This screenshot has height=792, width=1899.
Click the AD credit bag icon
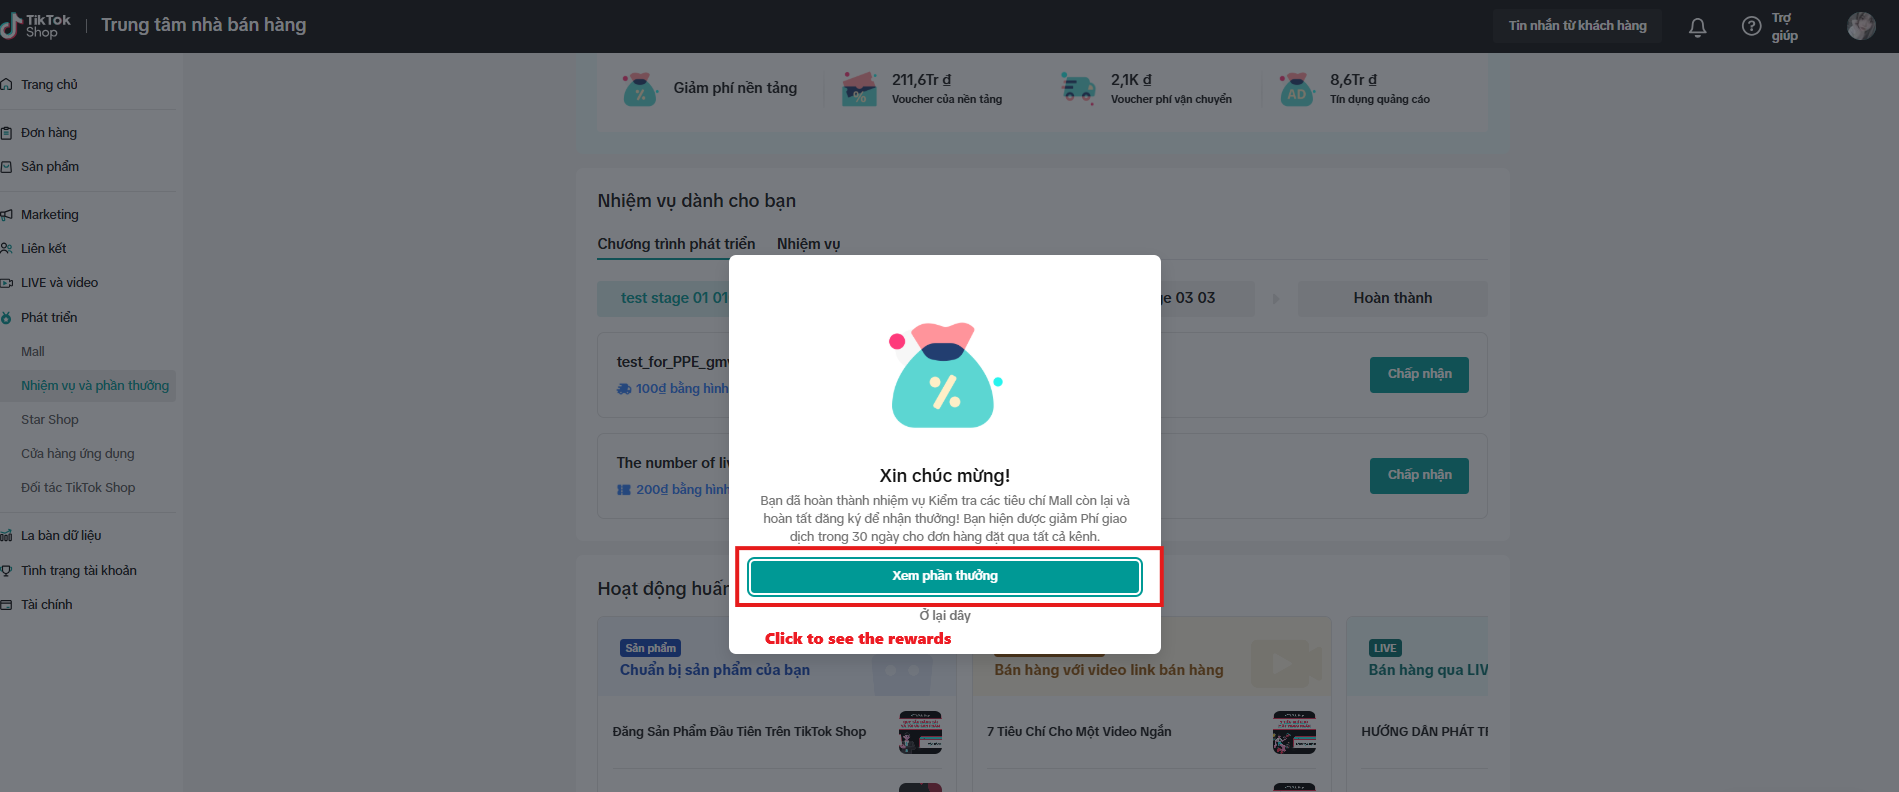tap(1296, 88)
